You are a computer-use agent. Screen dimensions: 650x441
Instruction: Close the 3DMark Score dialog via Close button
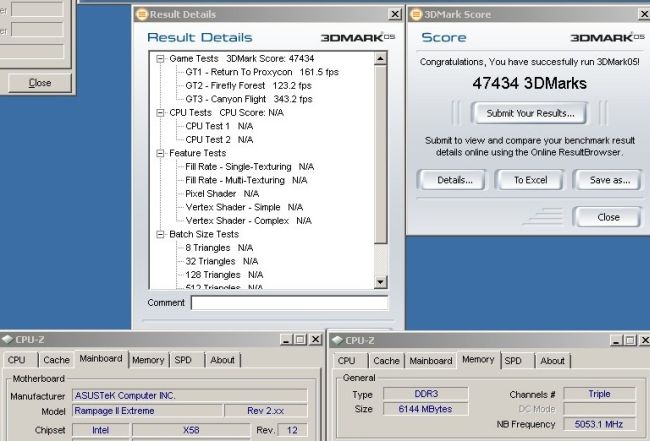[608, 217]
